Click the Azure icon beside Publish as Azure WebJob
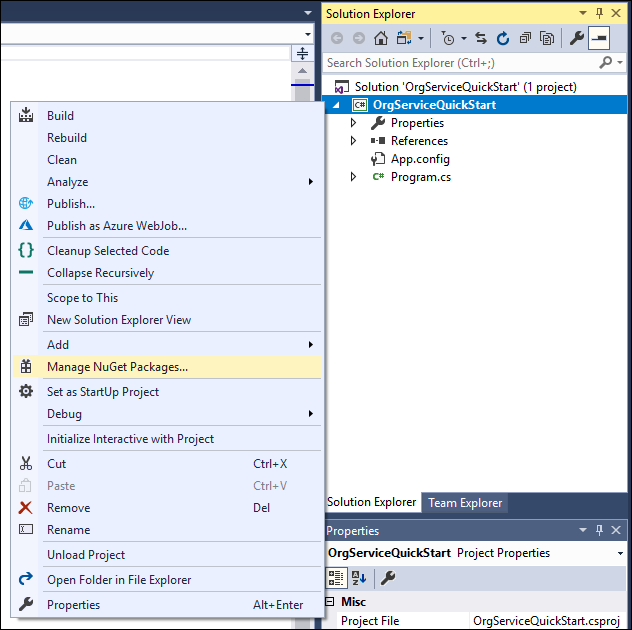 [26, 225]
